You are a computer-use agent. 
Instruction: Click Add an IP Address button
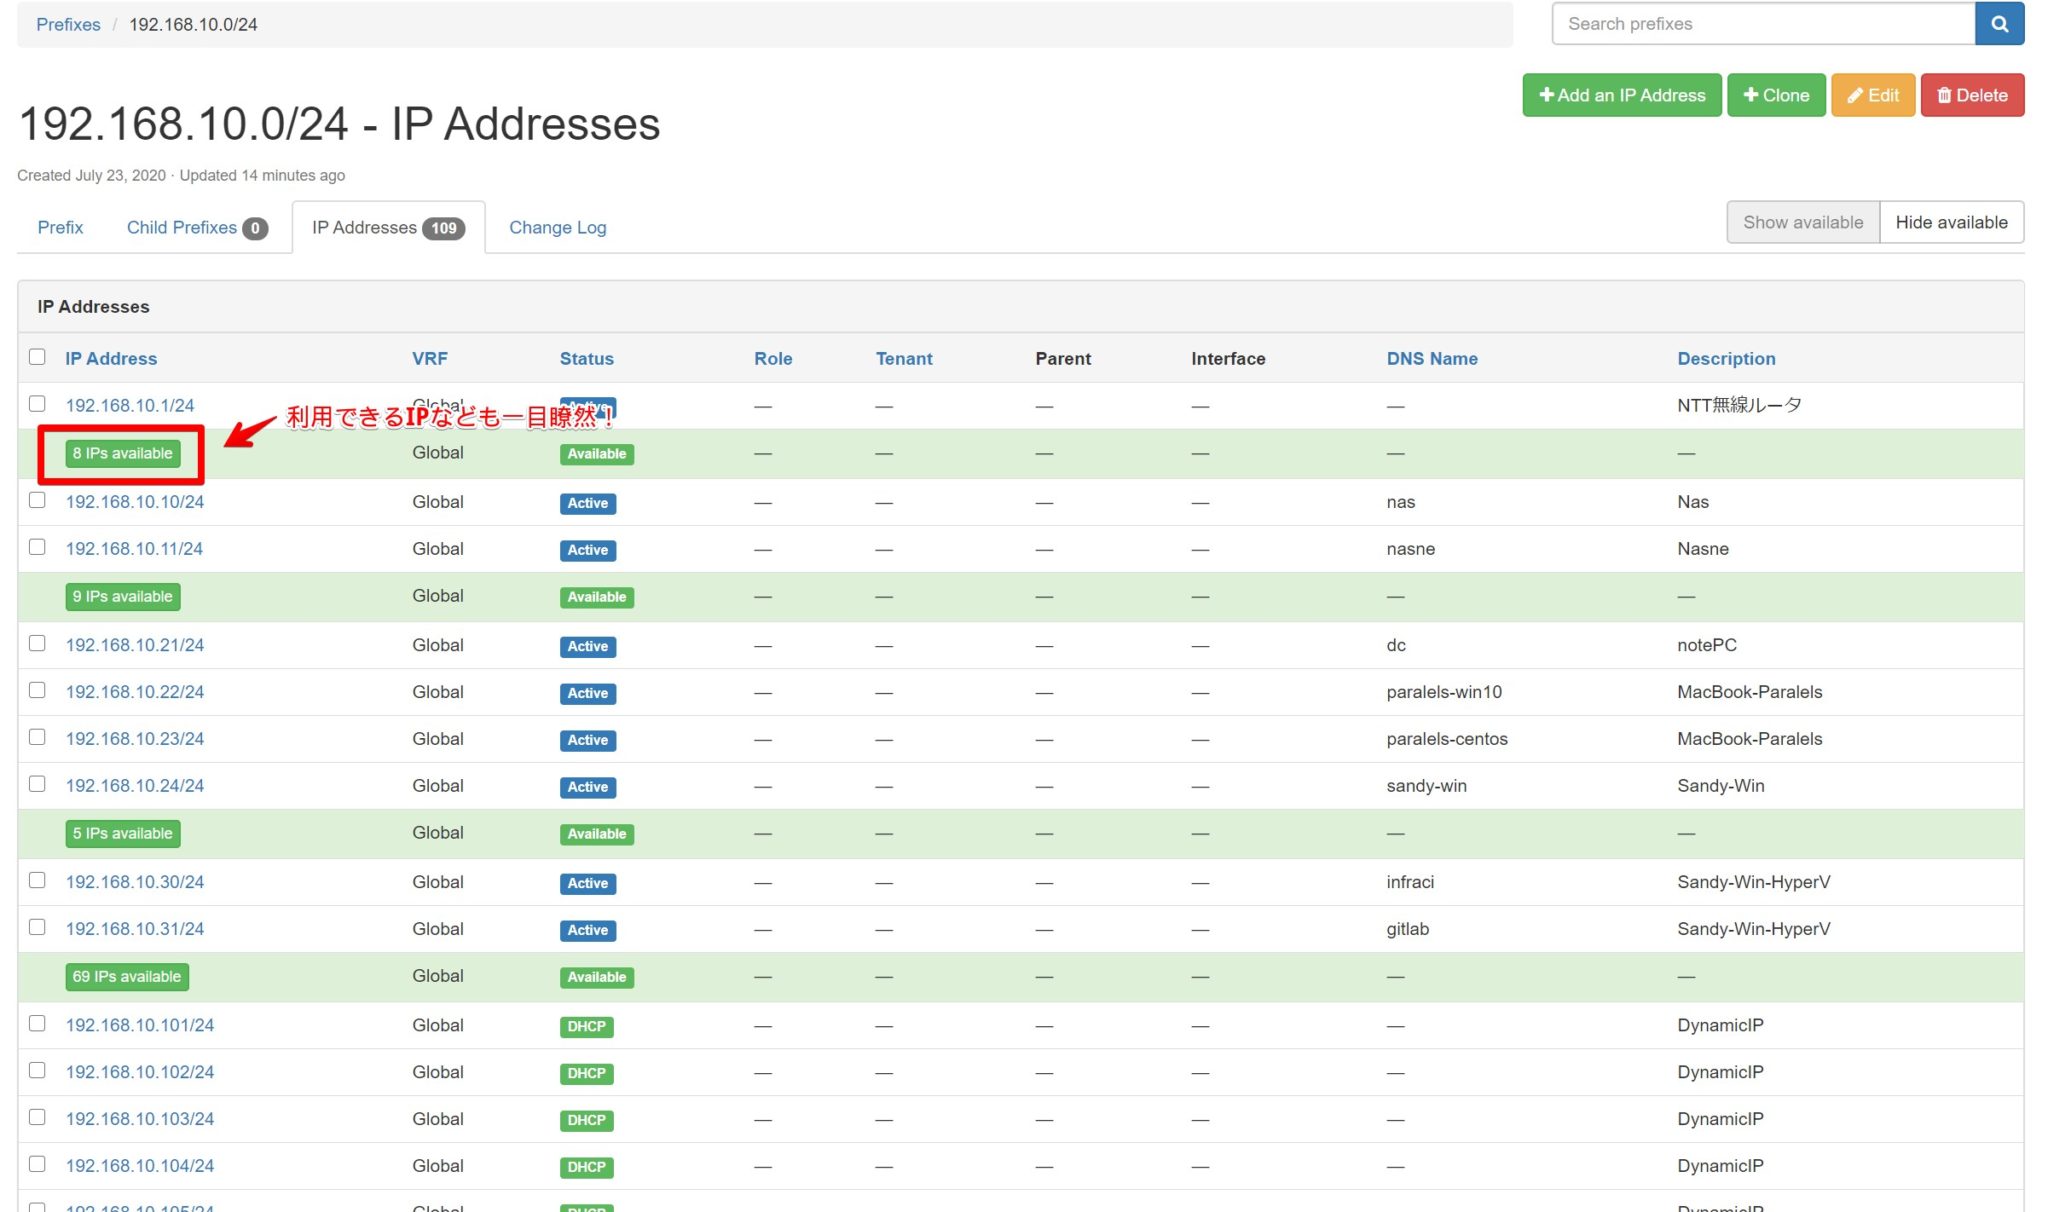(1621, 95)
